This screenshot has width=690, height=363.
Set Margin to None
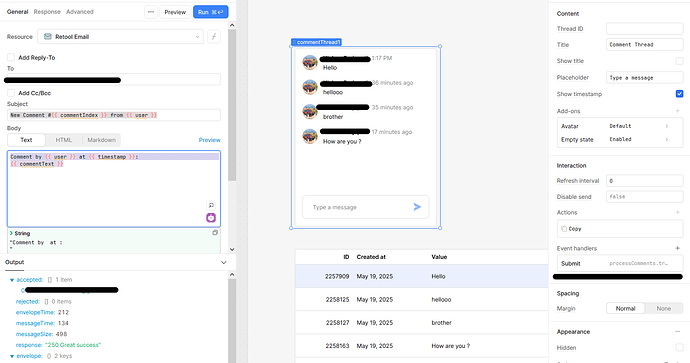664,308
